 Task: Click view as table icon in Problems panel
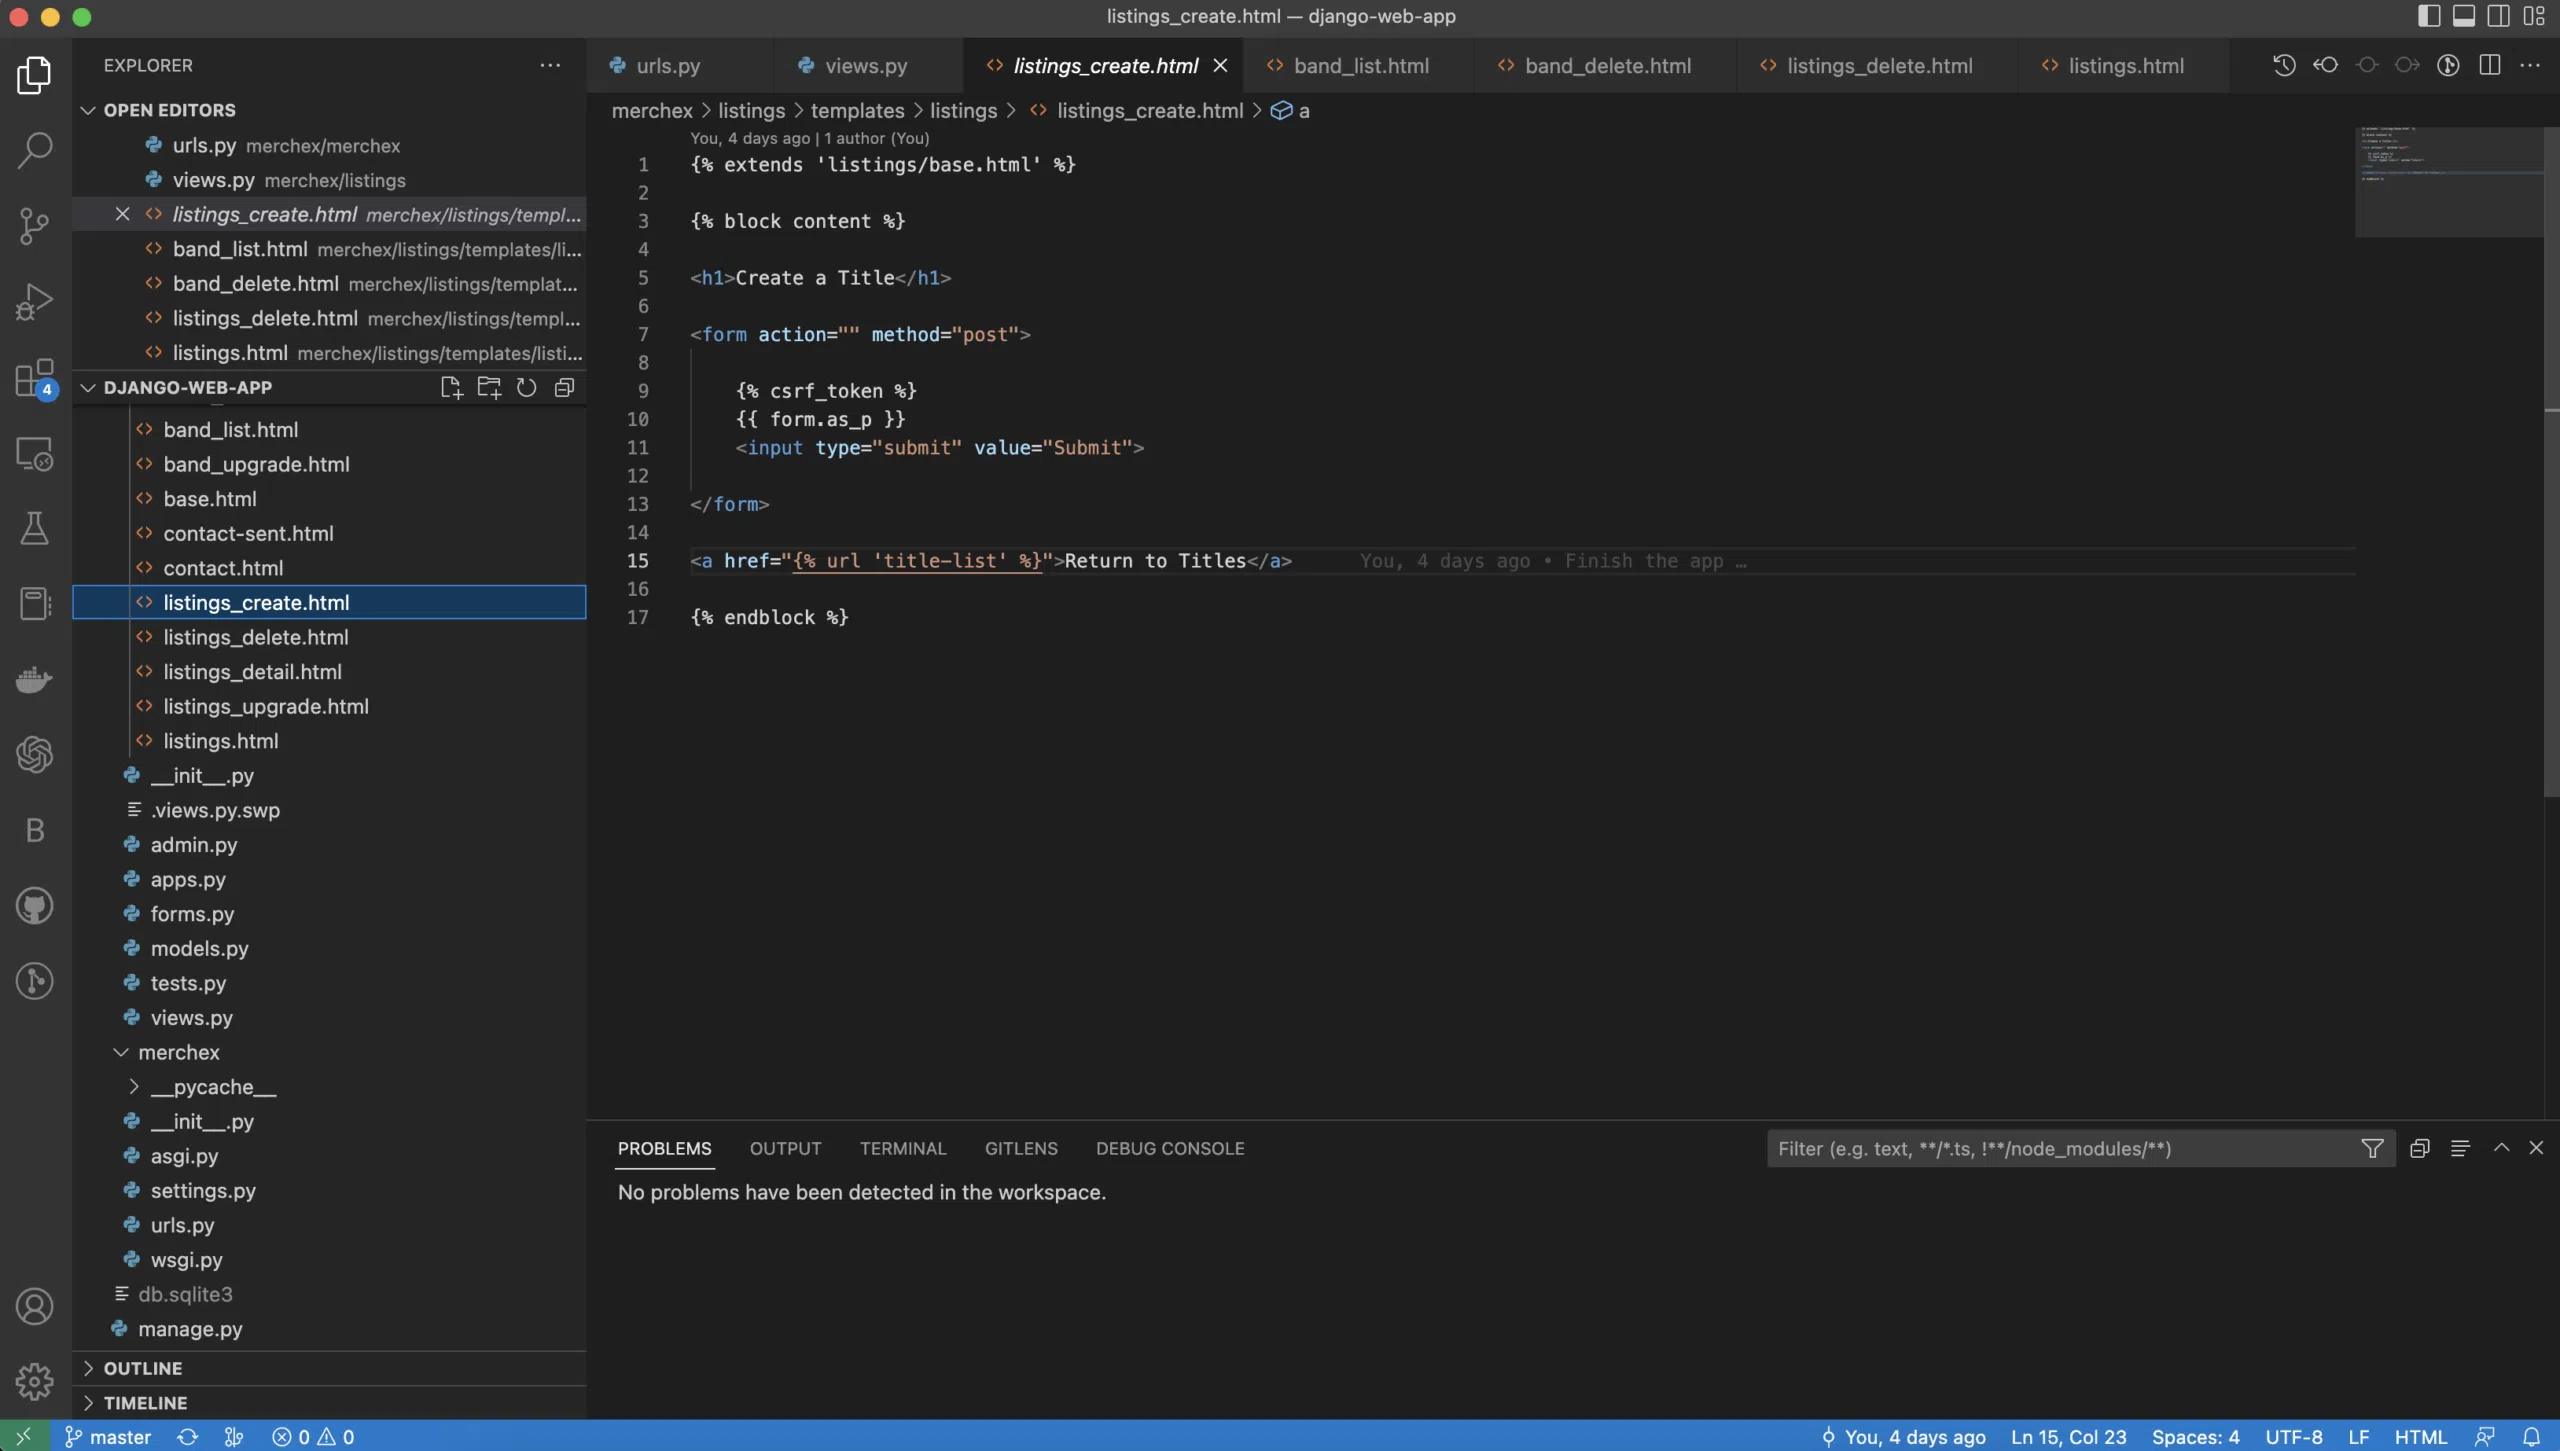coord(2460,1149)
